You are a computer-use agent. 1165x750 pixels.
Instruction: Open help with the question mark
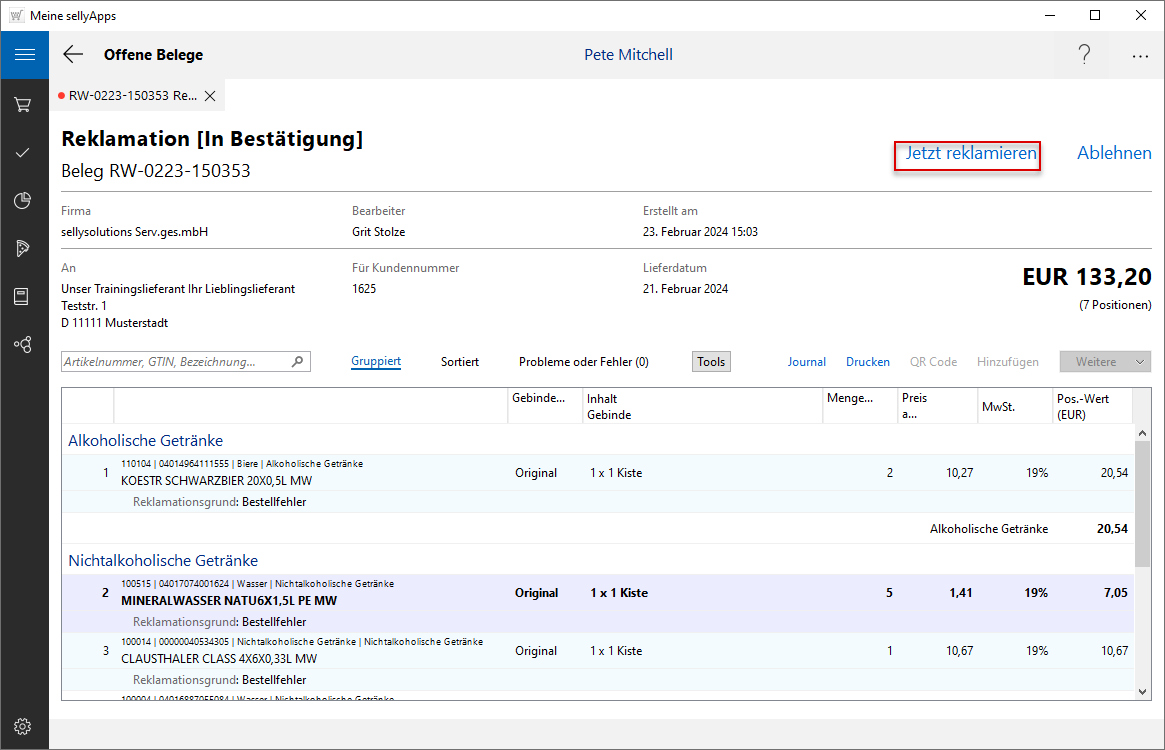[x=1084, y=55]
